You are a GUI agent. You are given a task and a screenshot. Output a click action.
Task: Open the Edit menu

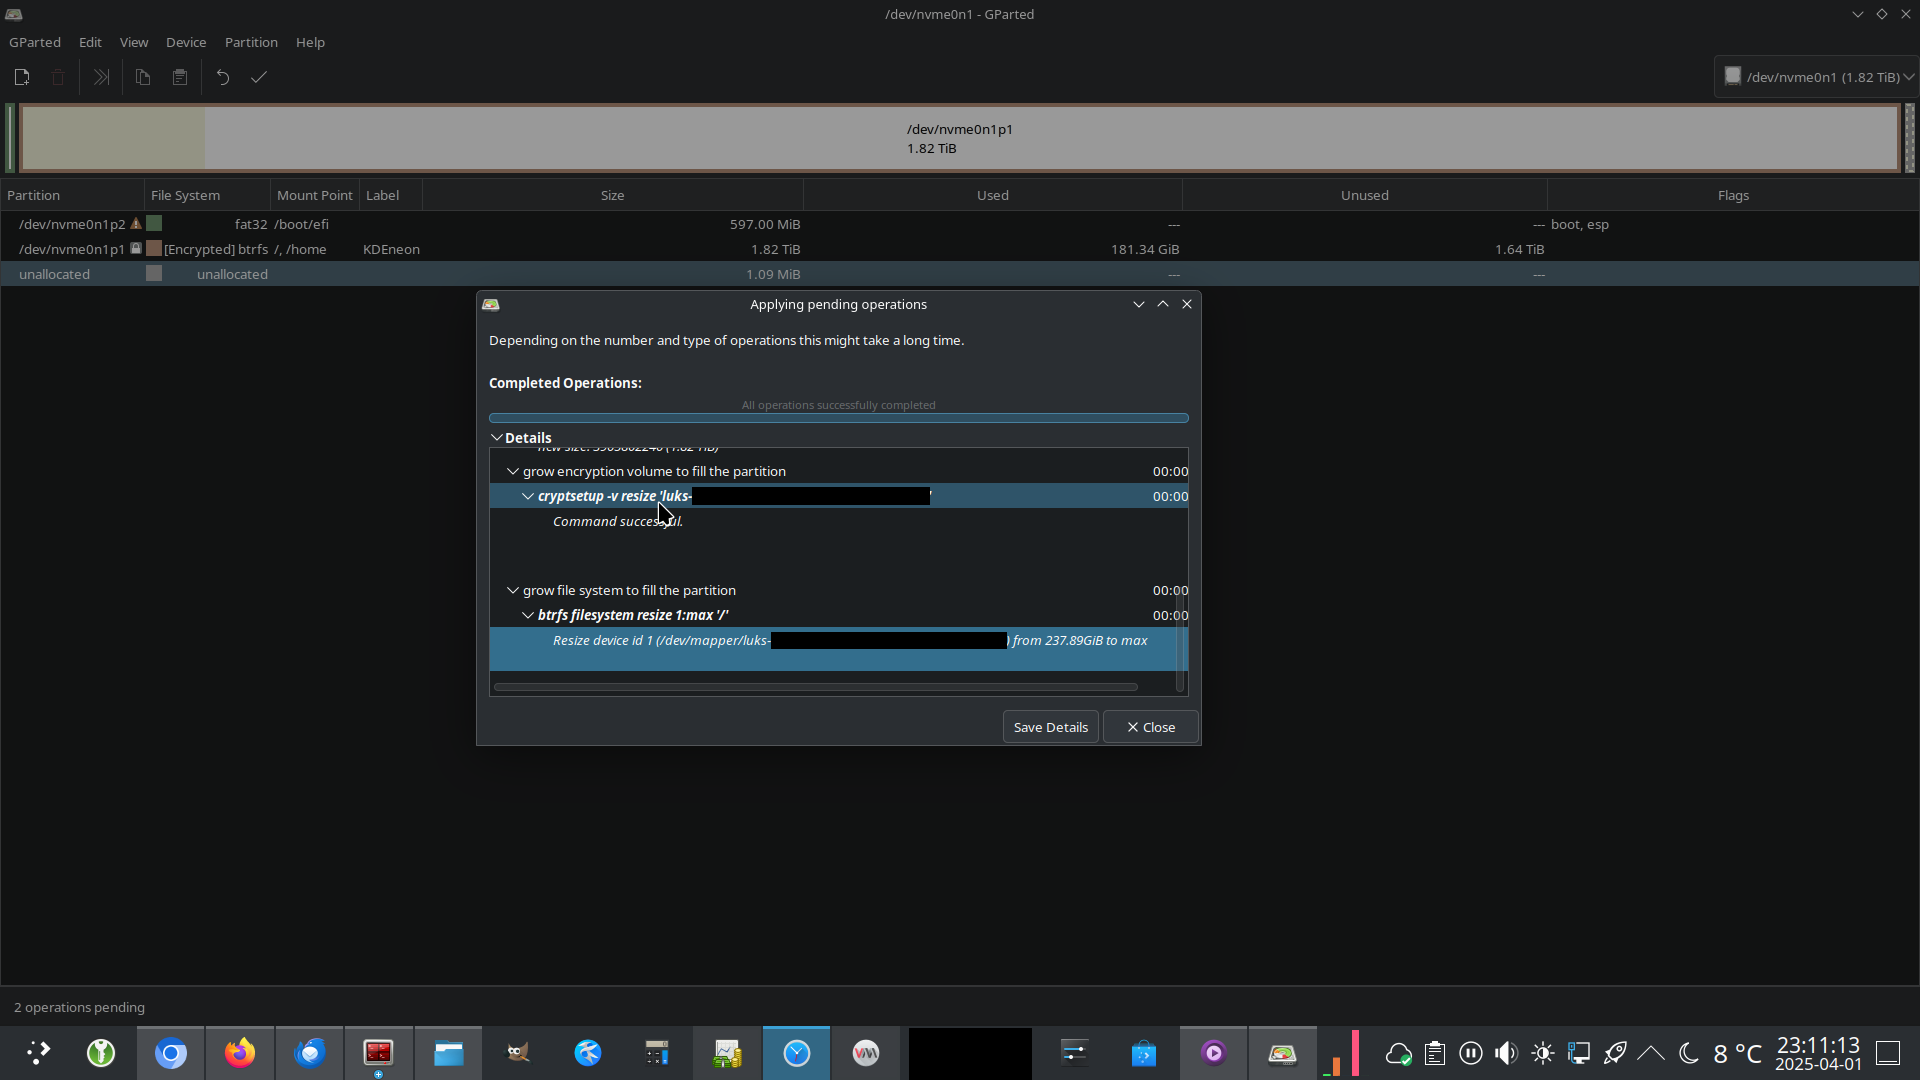(90, 42)
